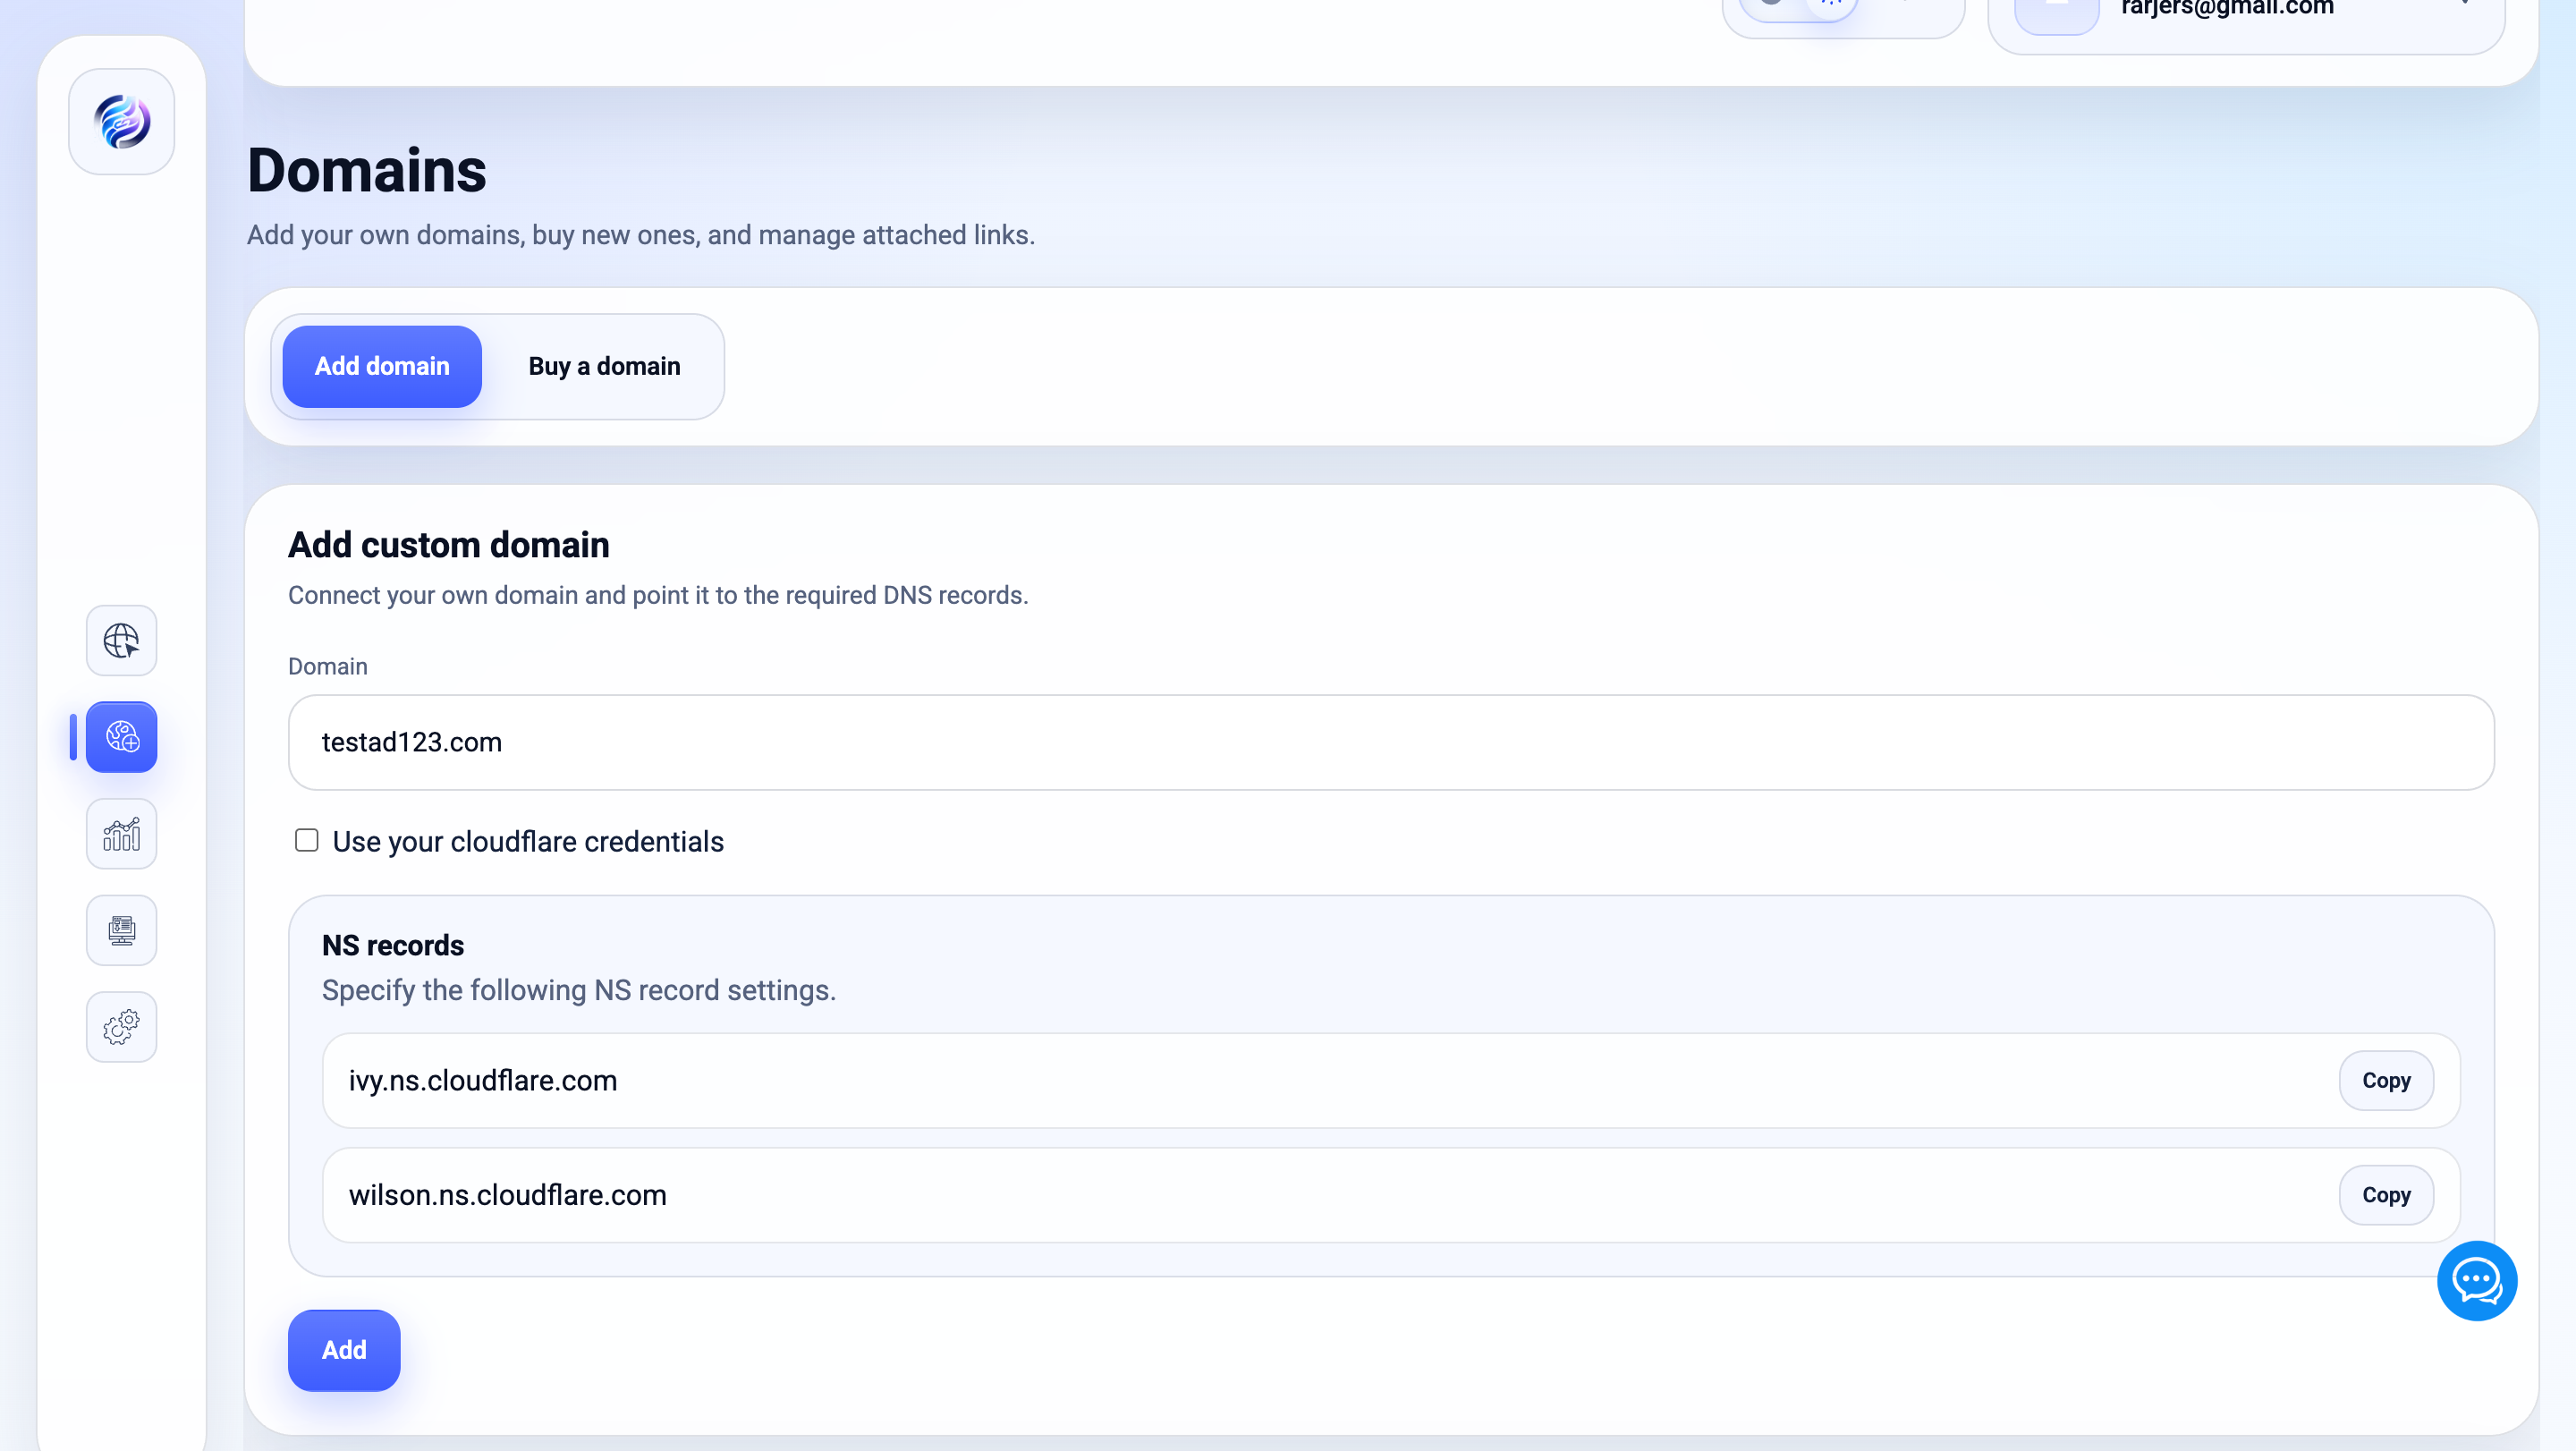
Task: Select the active Domains globe-plus sidebar icon
Action: tap(121, 738)
